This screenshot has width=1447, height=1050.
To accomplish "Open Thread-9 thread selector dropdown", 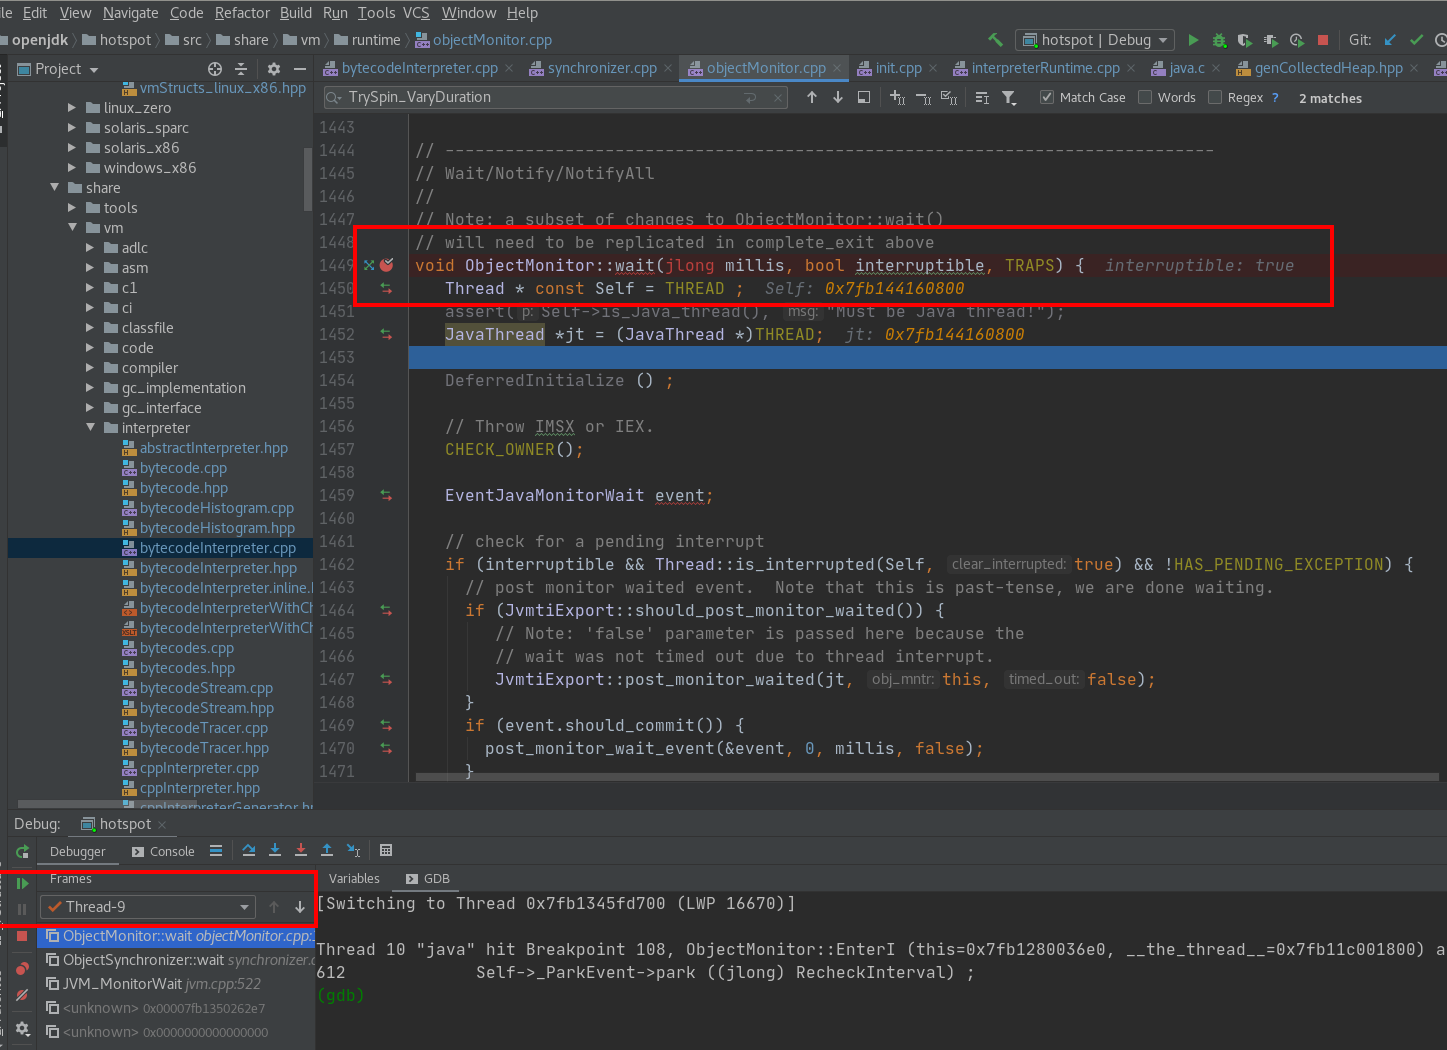I will point(149,907).
